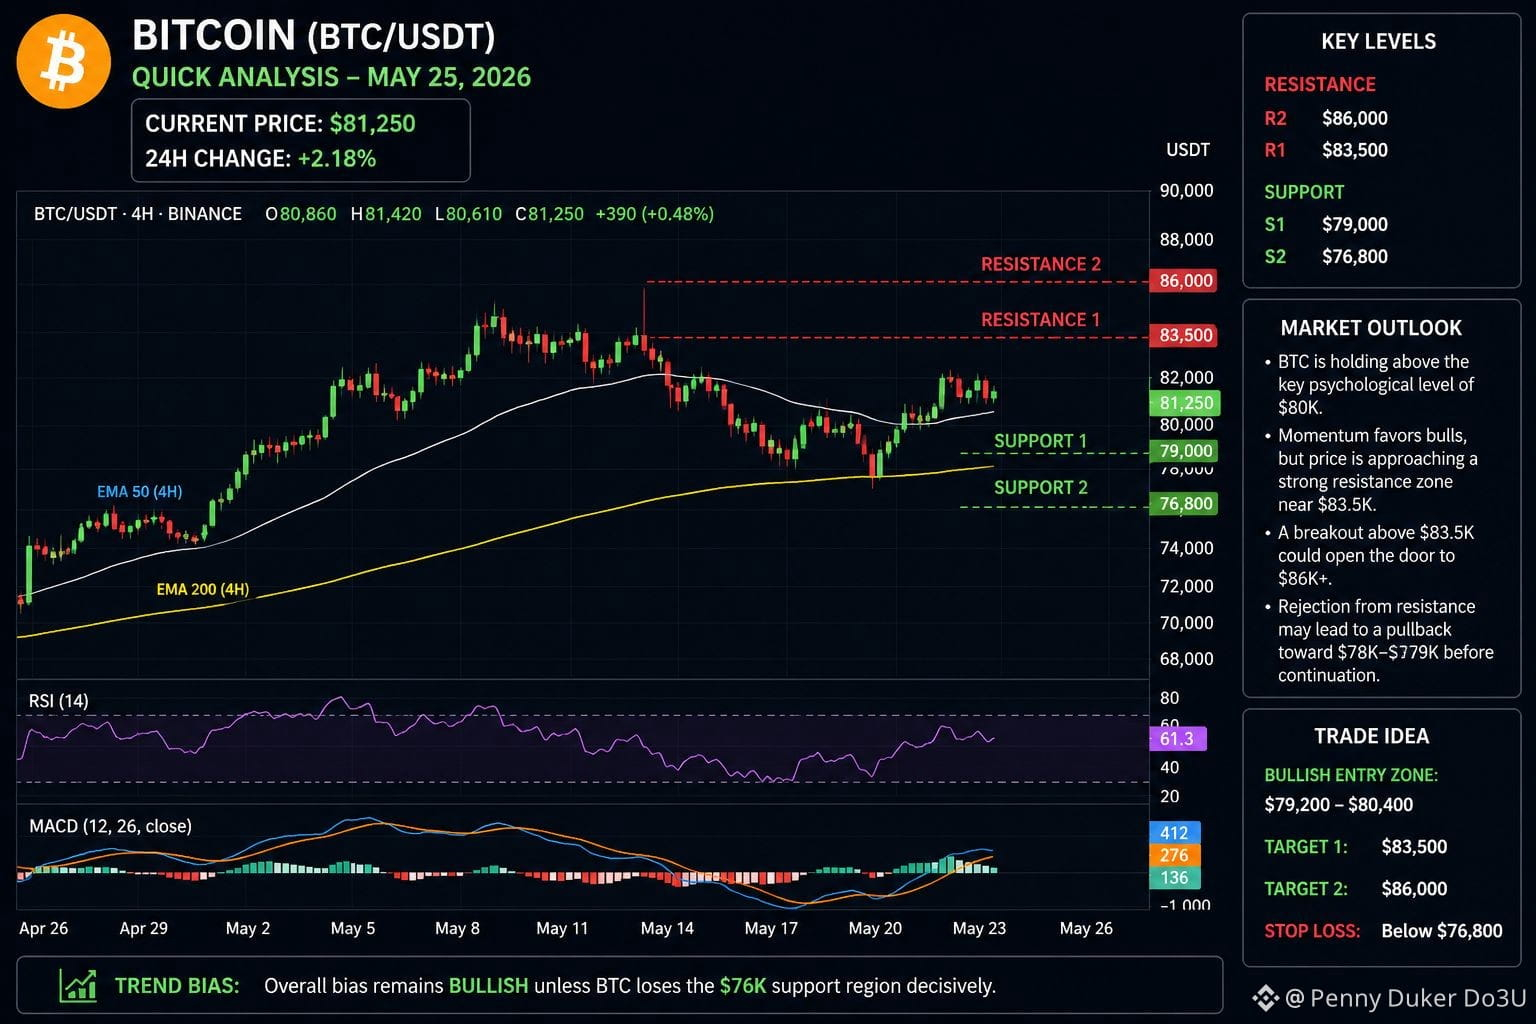Click the low value L80,610
This screenshot has width=1536, height=1024.
pos(468,214)
